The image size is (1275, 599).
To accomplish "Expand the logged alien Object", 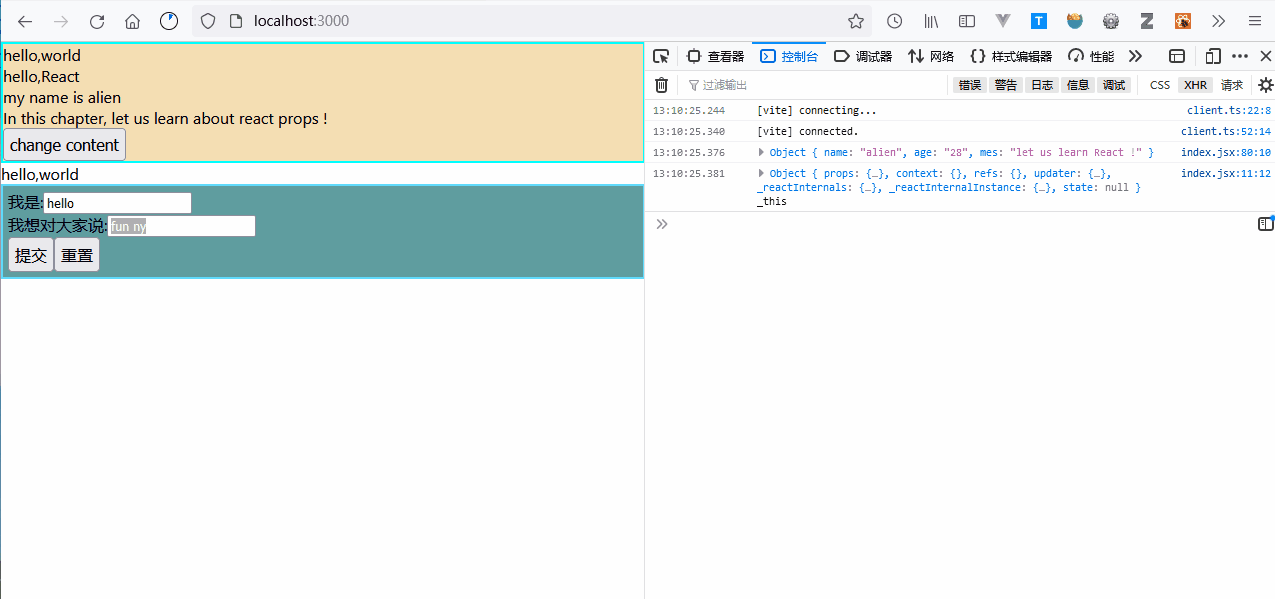I will [x=762, y=152].
